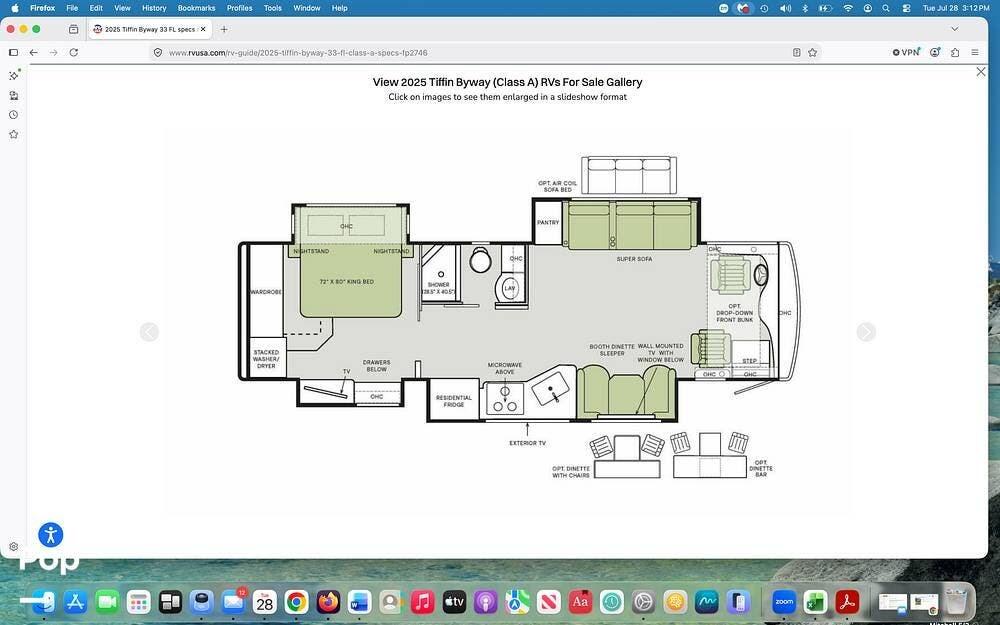1000x625 pixels.
Task: Open Google Chrome from the Dock
Action: point(297,602)
